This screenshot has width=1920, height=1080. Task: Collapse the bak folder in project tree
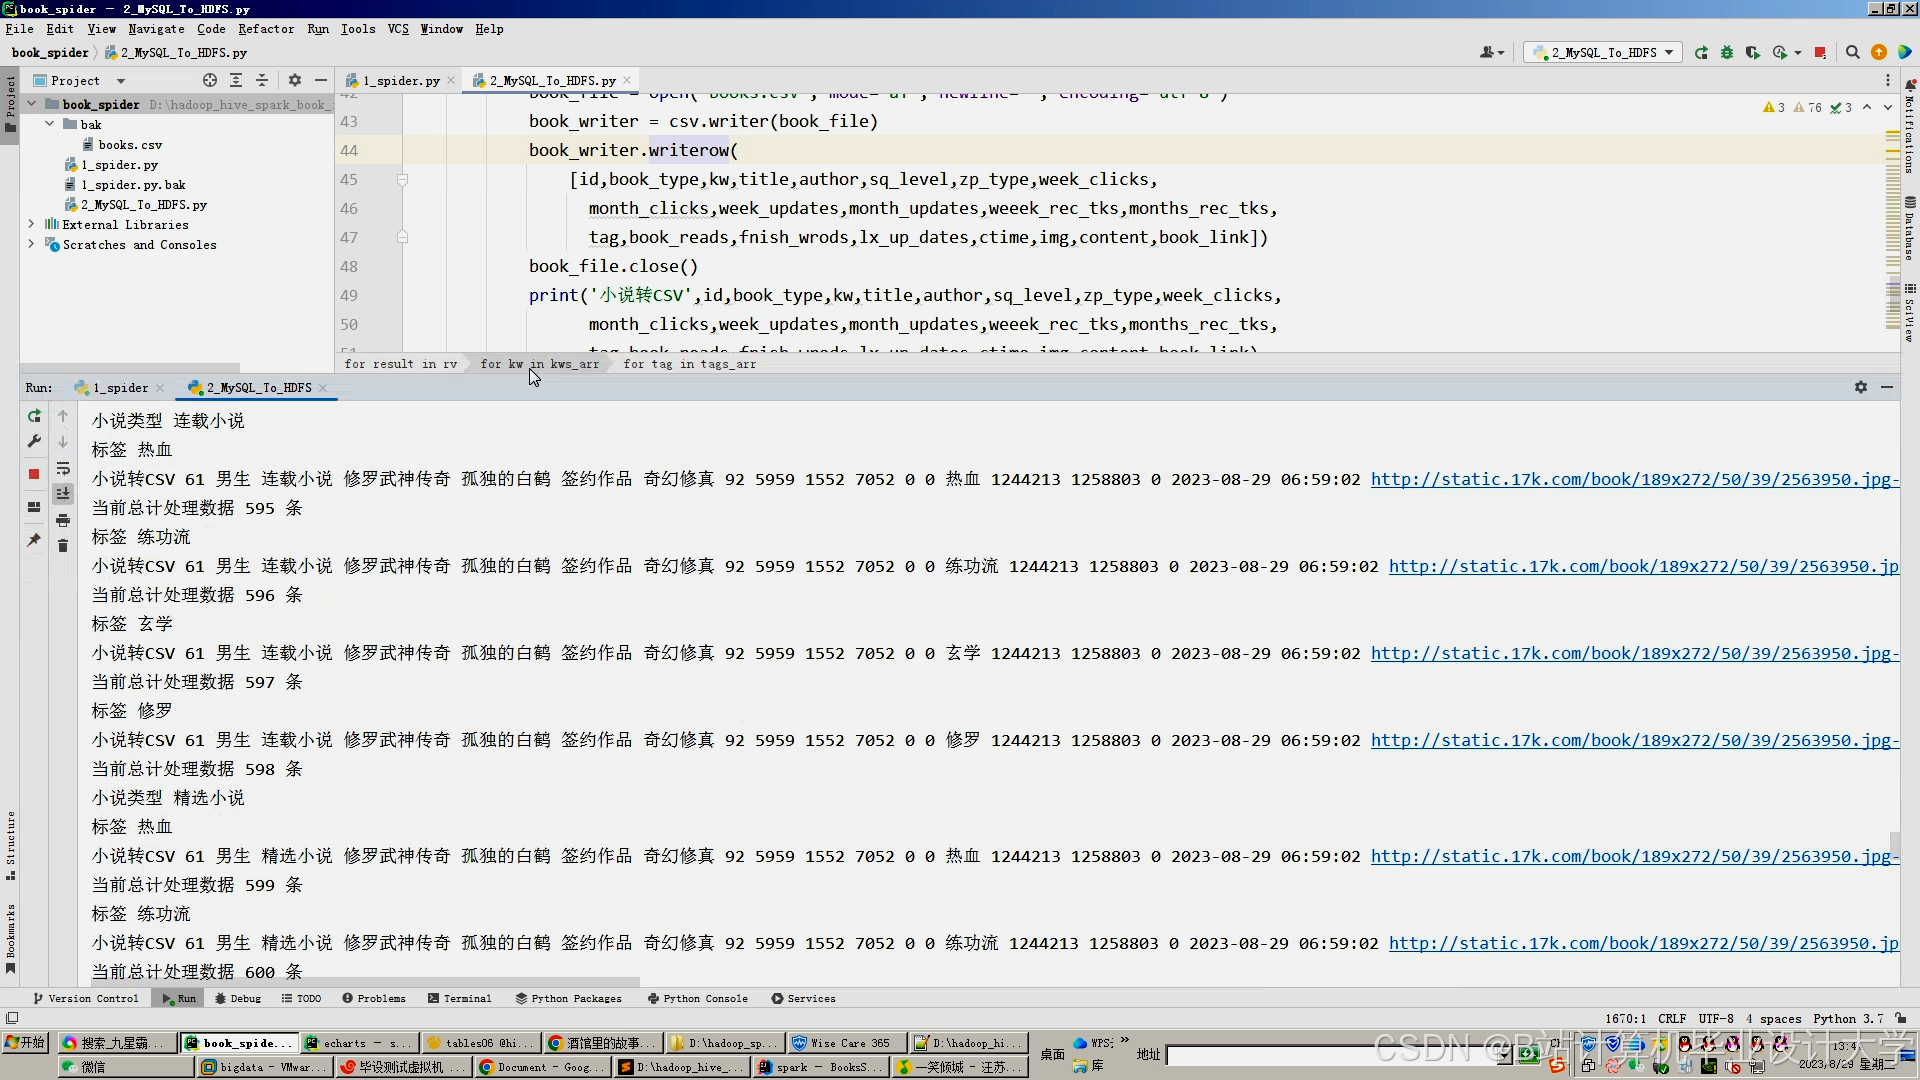coord(50,125)
